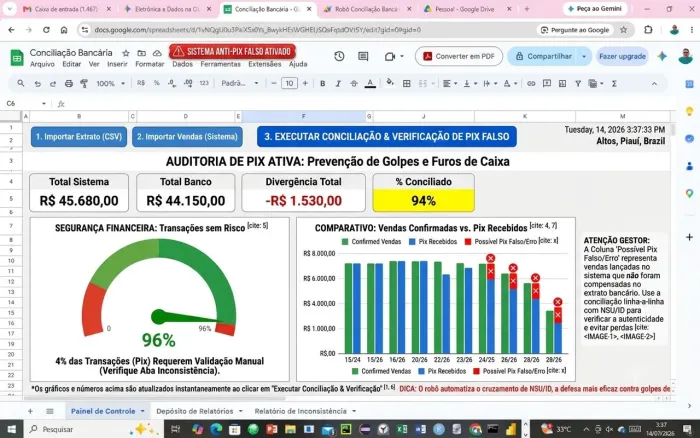
Task: Insert a link
Action: click(x=531, y=83)
